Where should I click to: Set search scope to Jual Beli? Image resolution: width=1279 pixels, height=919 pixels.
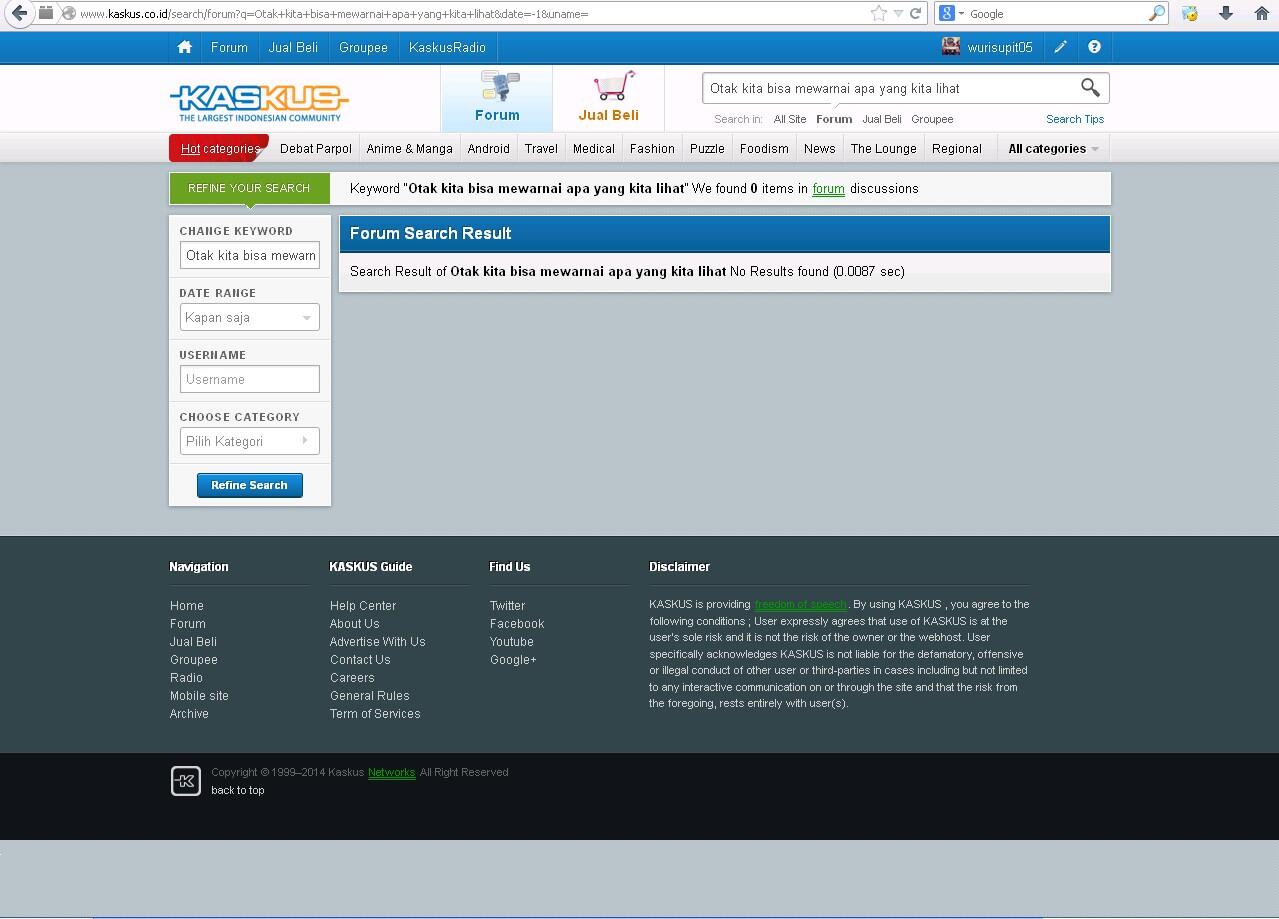point(881,119)
